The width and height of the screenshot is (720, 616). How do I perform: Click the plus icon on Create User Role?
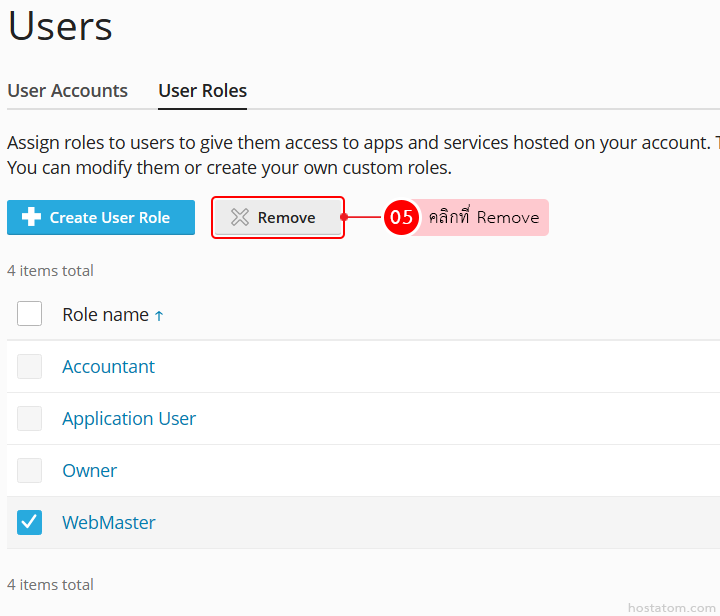pyautogui.click(x=31, y=217)
